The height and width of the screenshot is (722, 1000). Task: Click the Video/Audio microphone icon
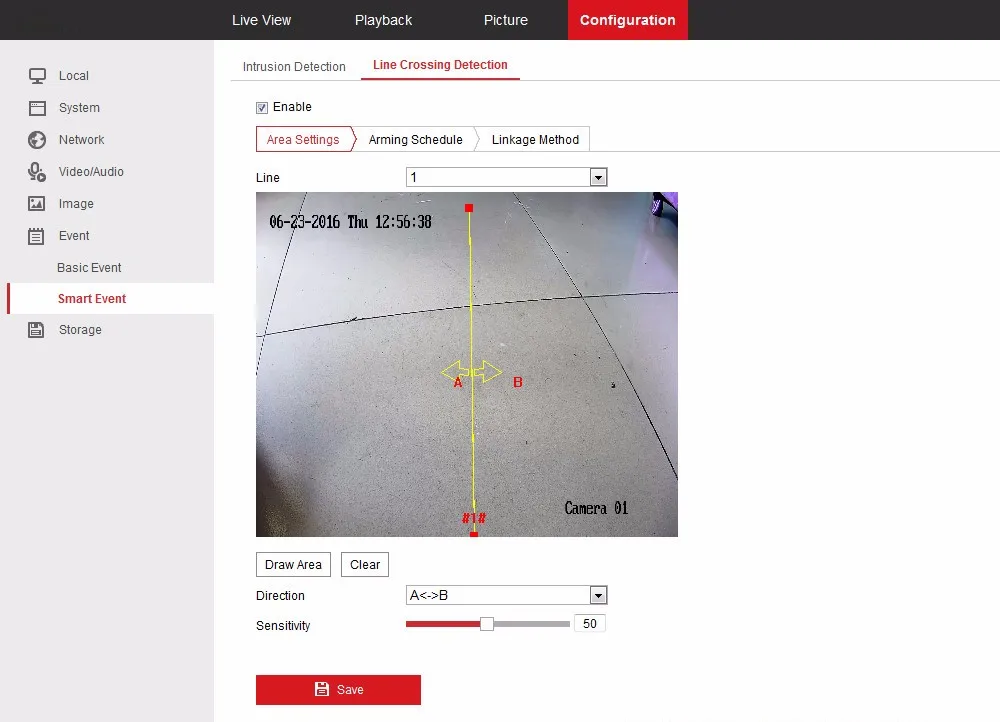(37, 172)
